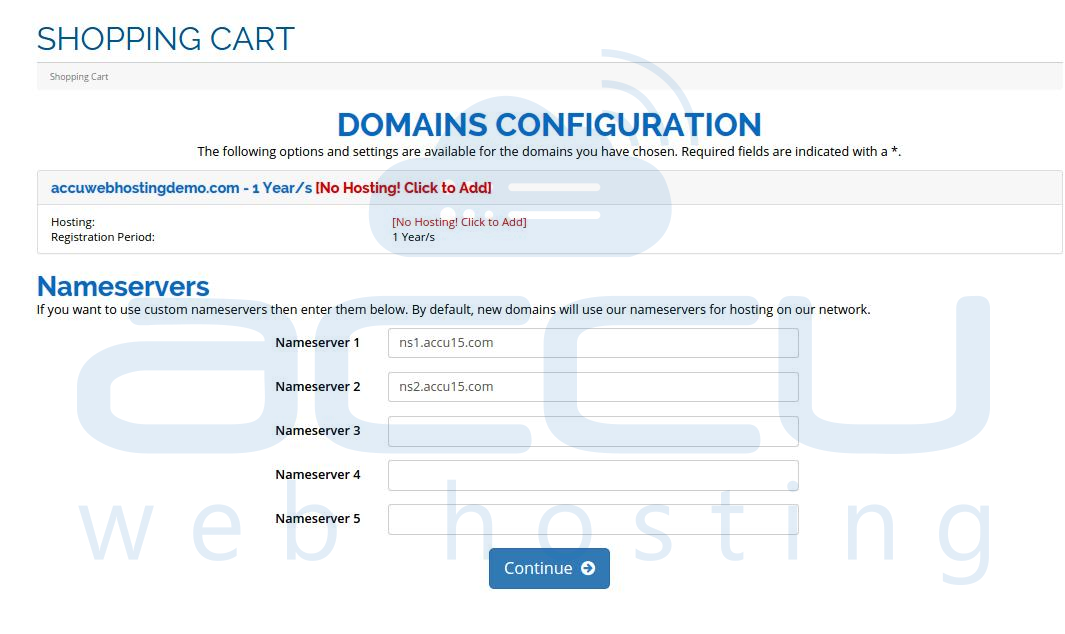Select the Shopping Cart breadcrumb
1065x634 pixels.
[x=79, y=77]
